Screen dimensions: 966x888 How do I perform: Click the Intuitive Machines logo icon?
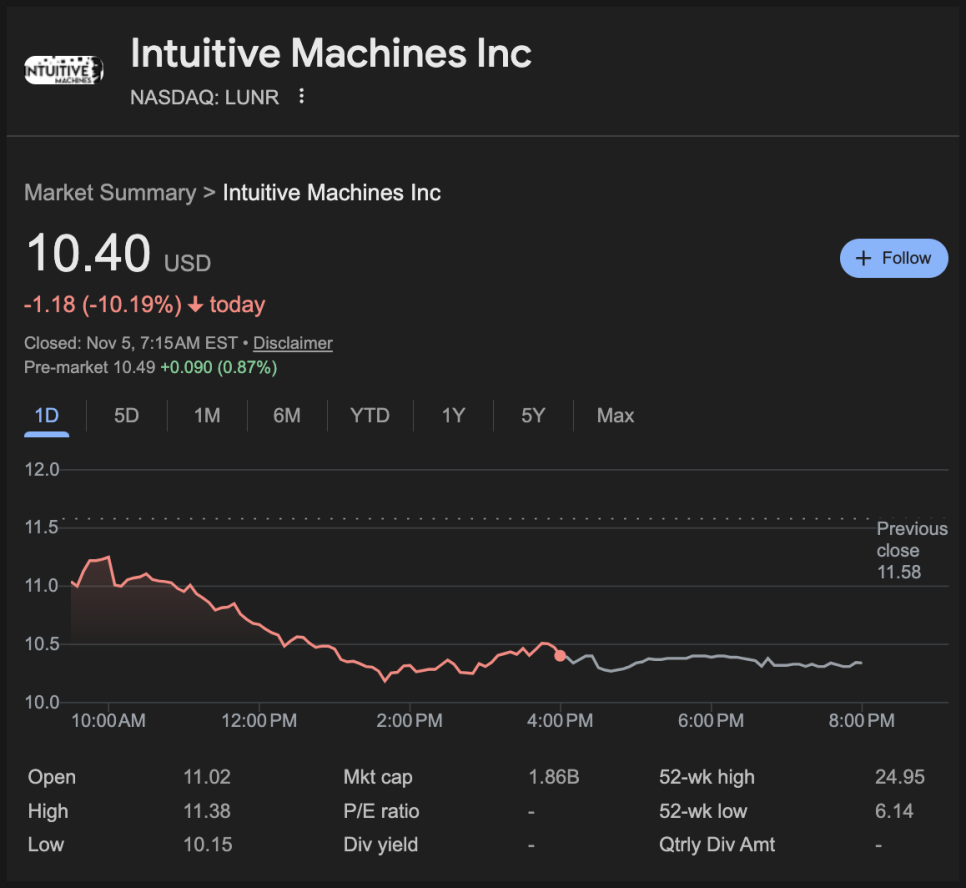point(63,71)
